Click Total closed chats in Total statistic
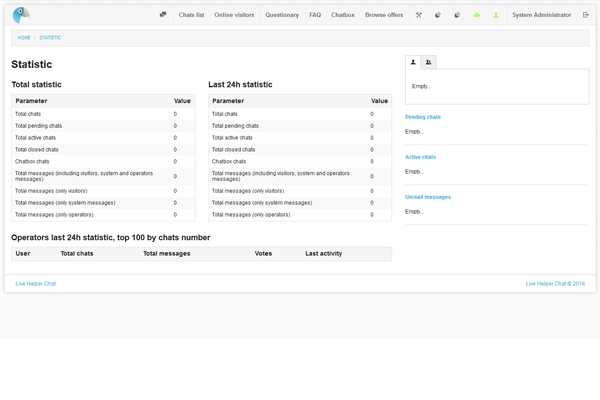600x400 pixels. [x=103, y=150]
